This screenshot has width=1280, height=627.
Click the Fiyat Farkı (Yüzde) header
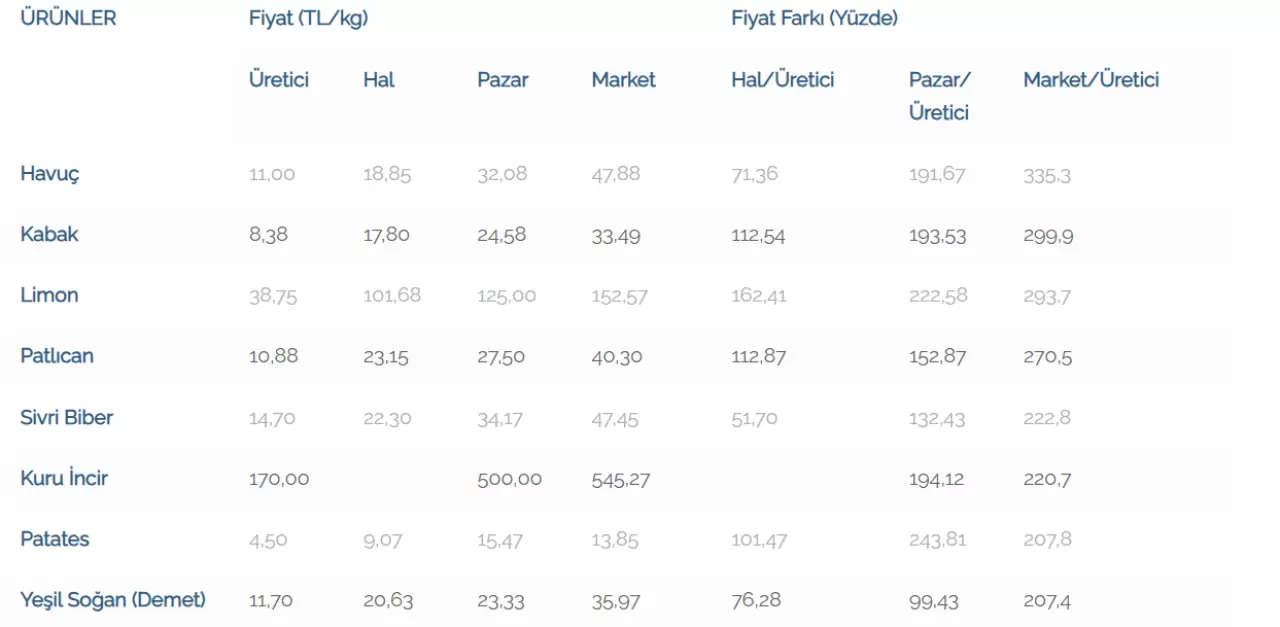click(x=814, y=18)
